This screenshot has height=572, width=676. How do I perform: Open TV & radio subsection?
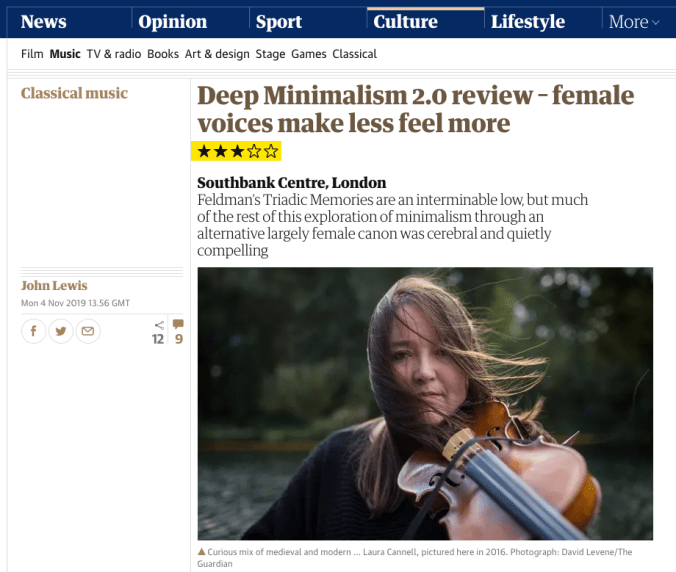tap(114, 54)
